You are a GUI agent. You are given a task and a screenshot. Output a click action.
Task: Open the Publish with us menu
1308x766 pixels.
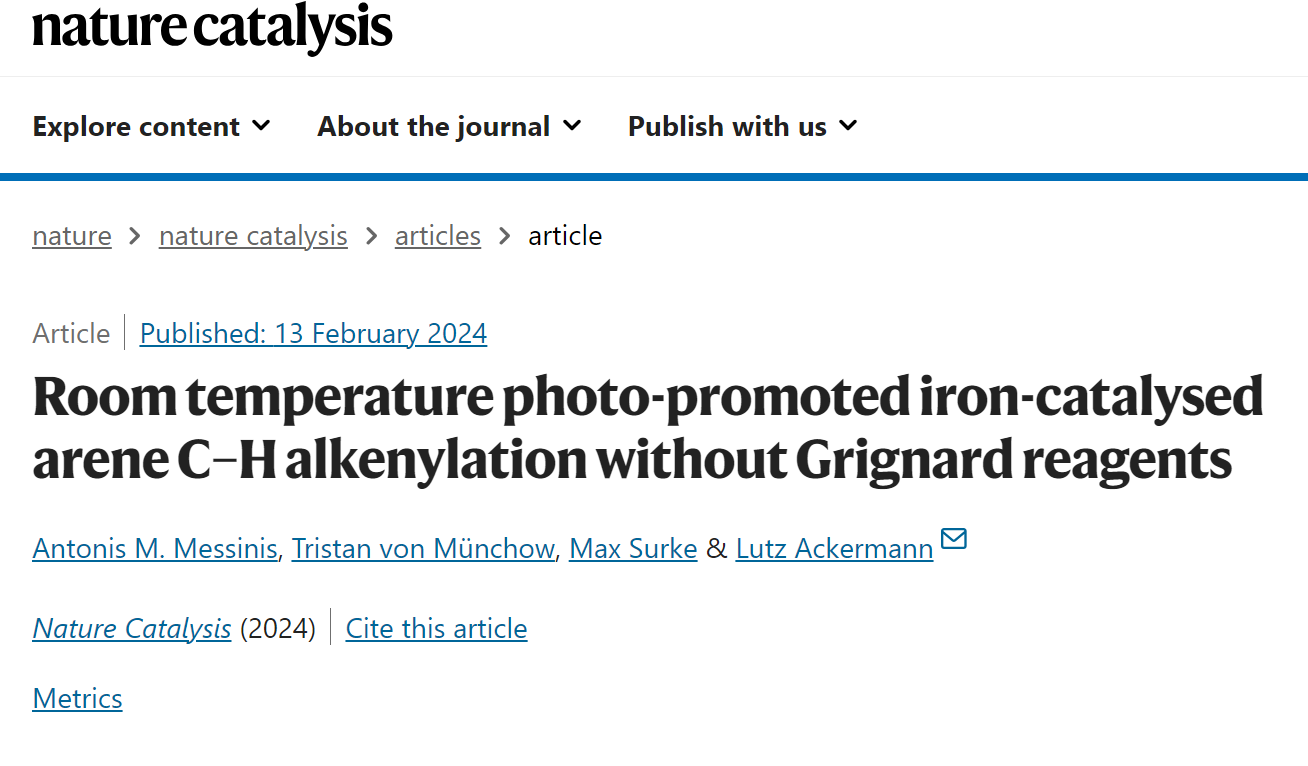742,126
